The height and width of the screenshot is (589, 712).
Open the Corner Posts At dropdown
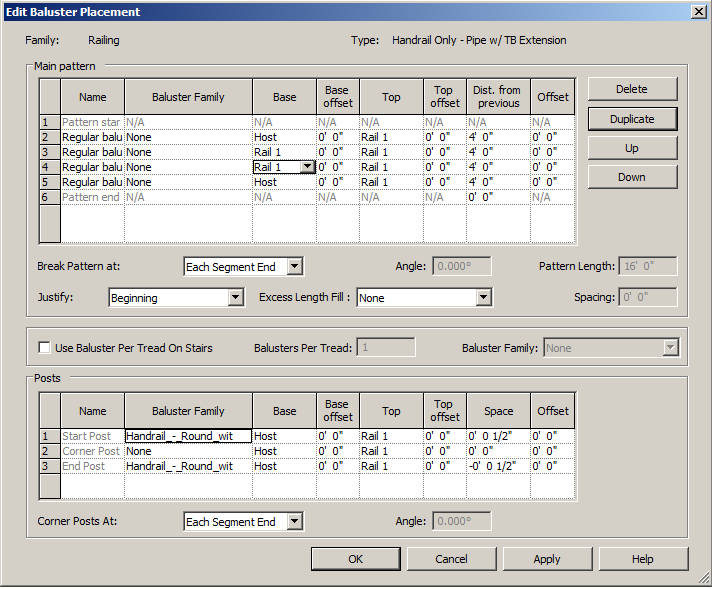(294, 522)
